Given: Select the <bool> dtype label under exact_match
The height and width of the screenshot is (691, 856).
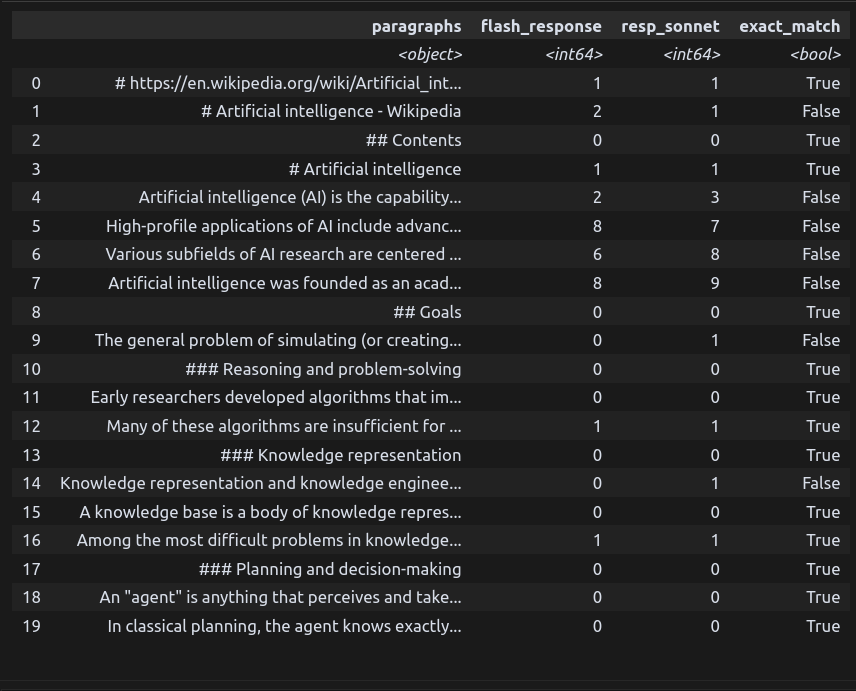Looking at the screenshot, I should [x=815, y=55].
